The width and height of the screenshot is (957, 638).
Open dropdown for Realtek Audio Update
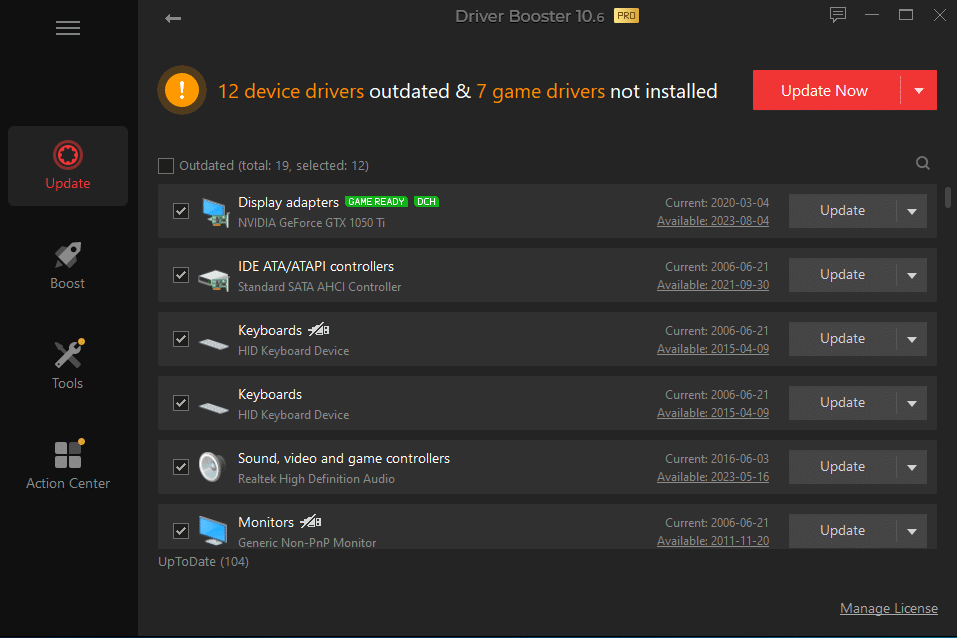pos(912,467)
